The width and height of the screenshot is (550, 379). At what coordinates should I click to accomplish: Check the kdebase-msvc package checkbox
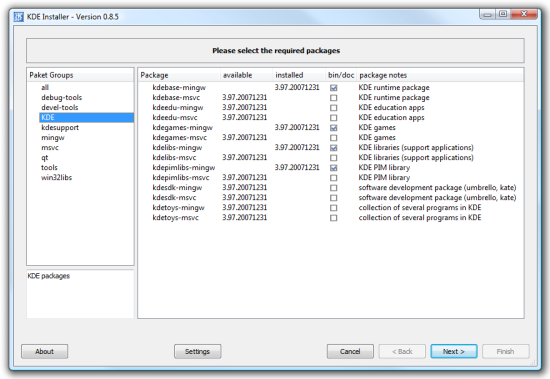(334, 98)
